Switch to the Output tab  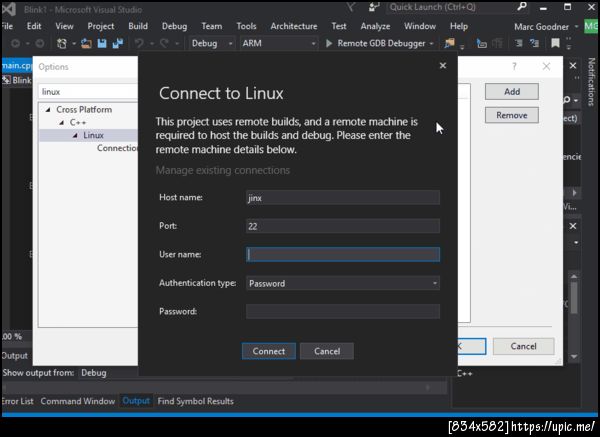[136, 401]
